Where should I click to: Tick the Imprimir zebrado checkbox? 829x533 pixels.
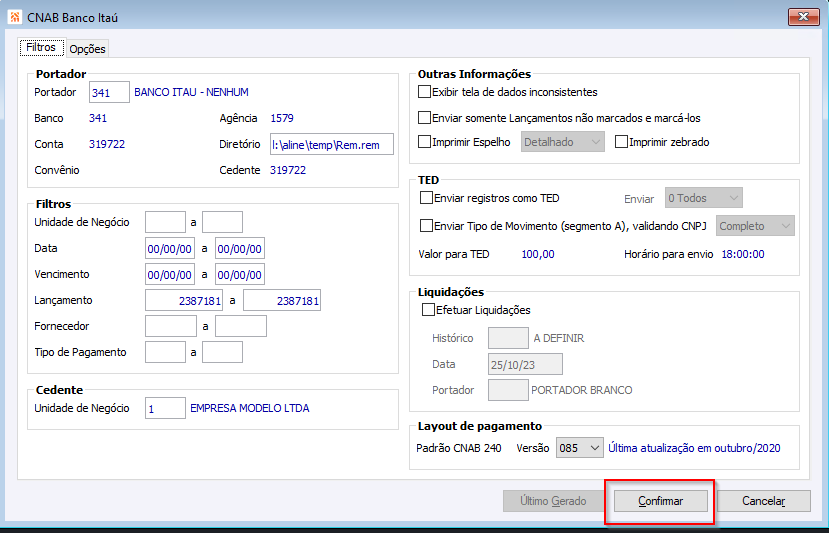[x=621, y=142]
